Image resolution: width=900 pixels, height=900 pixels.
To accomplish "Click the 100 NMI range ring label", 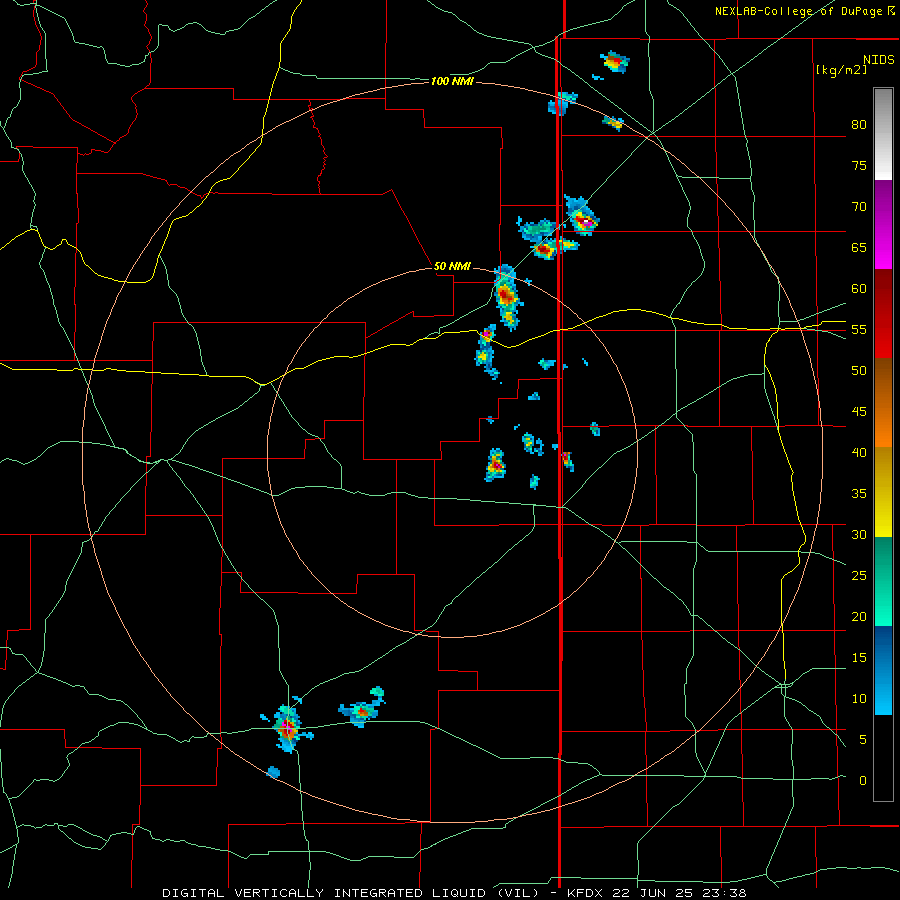I will point(452,82).
